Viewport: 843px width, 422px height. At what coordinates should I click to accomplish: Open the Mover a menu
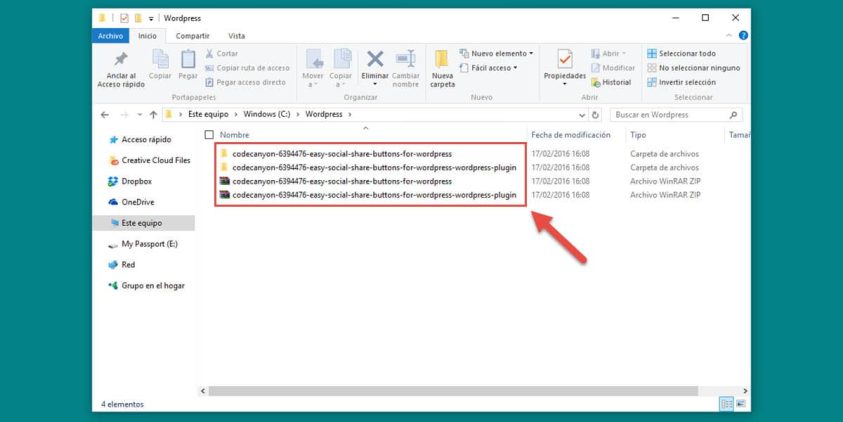tap(313, 69)
